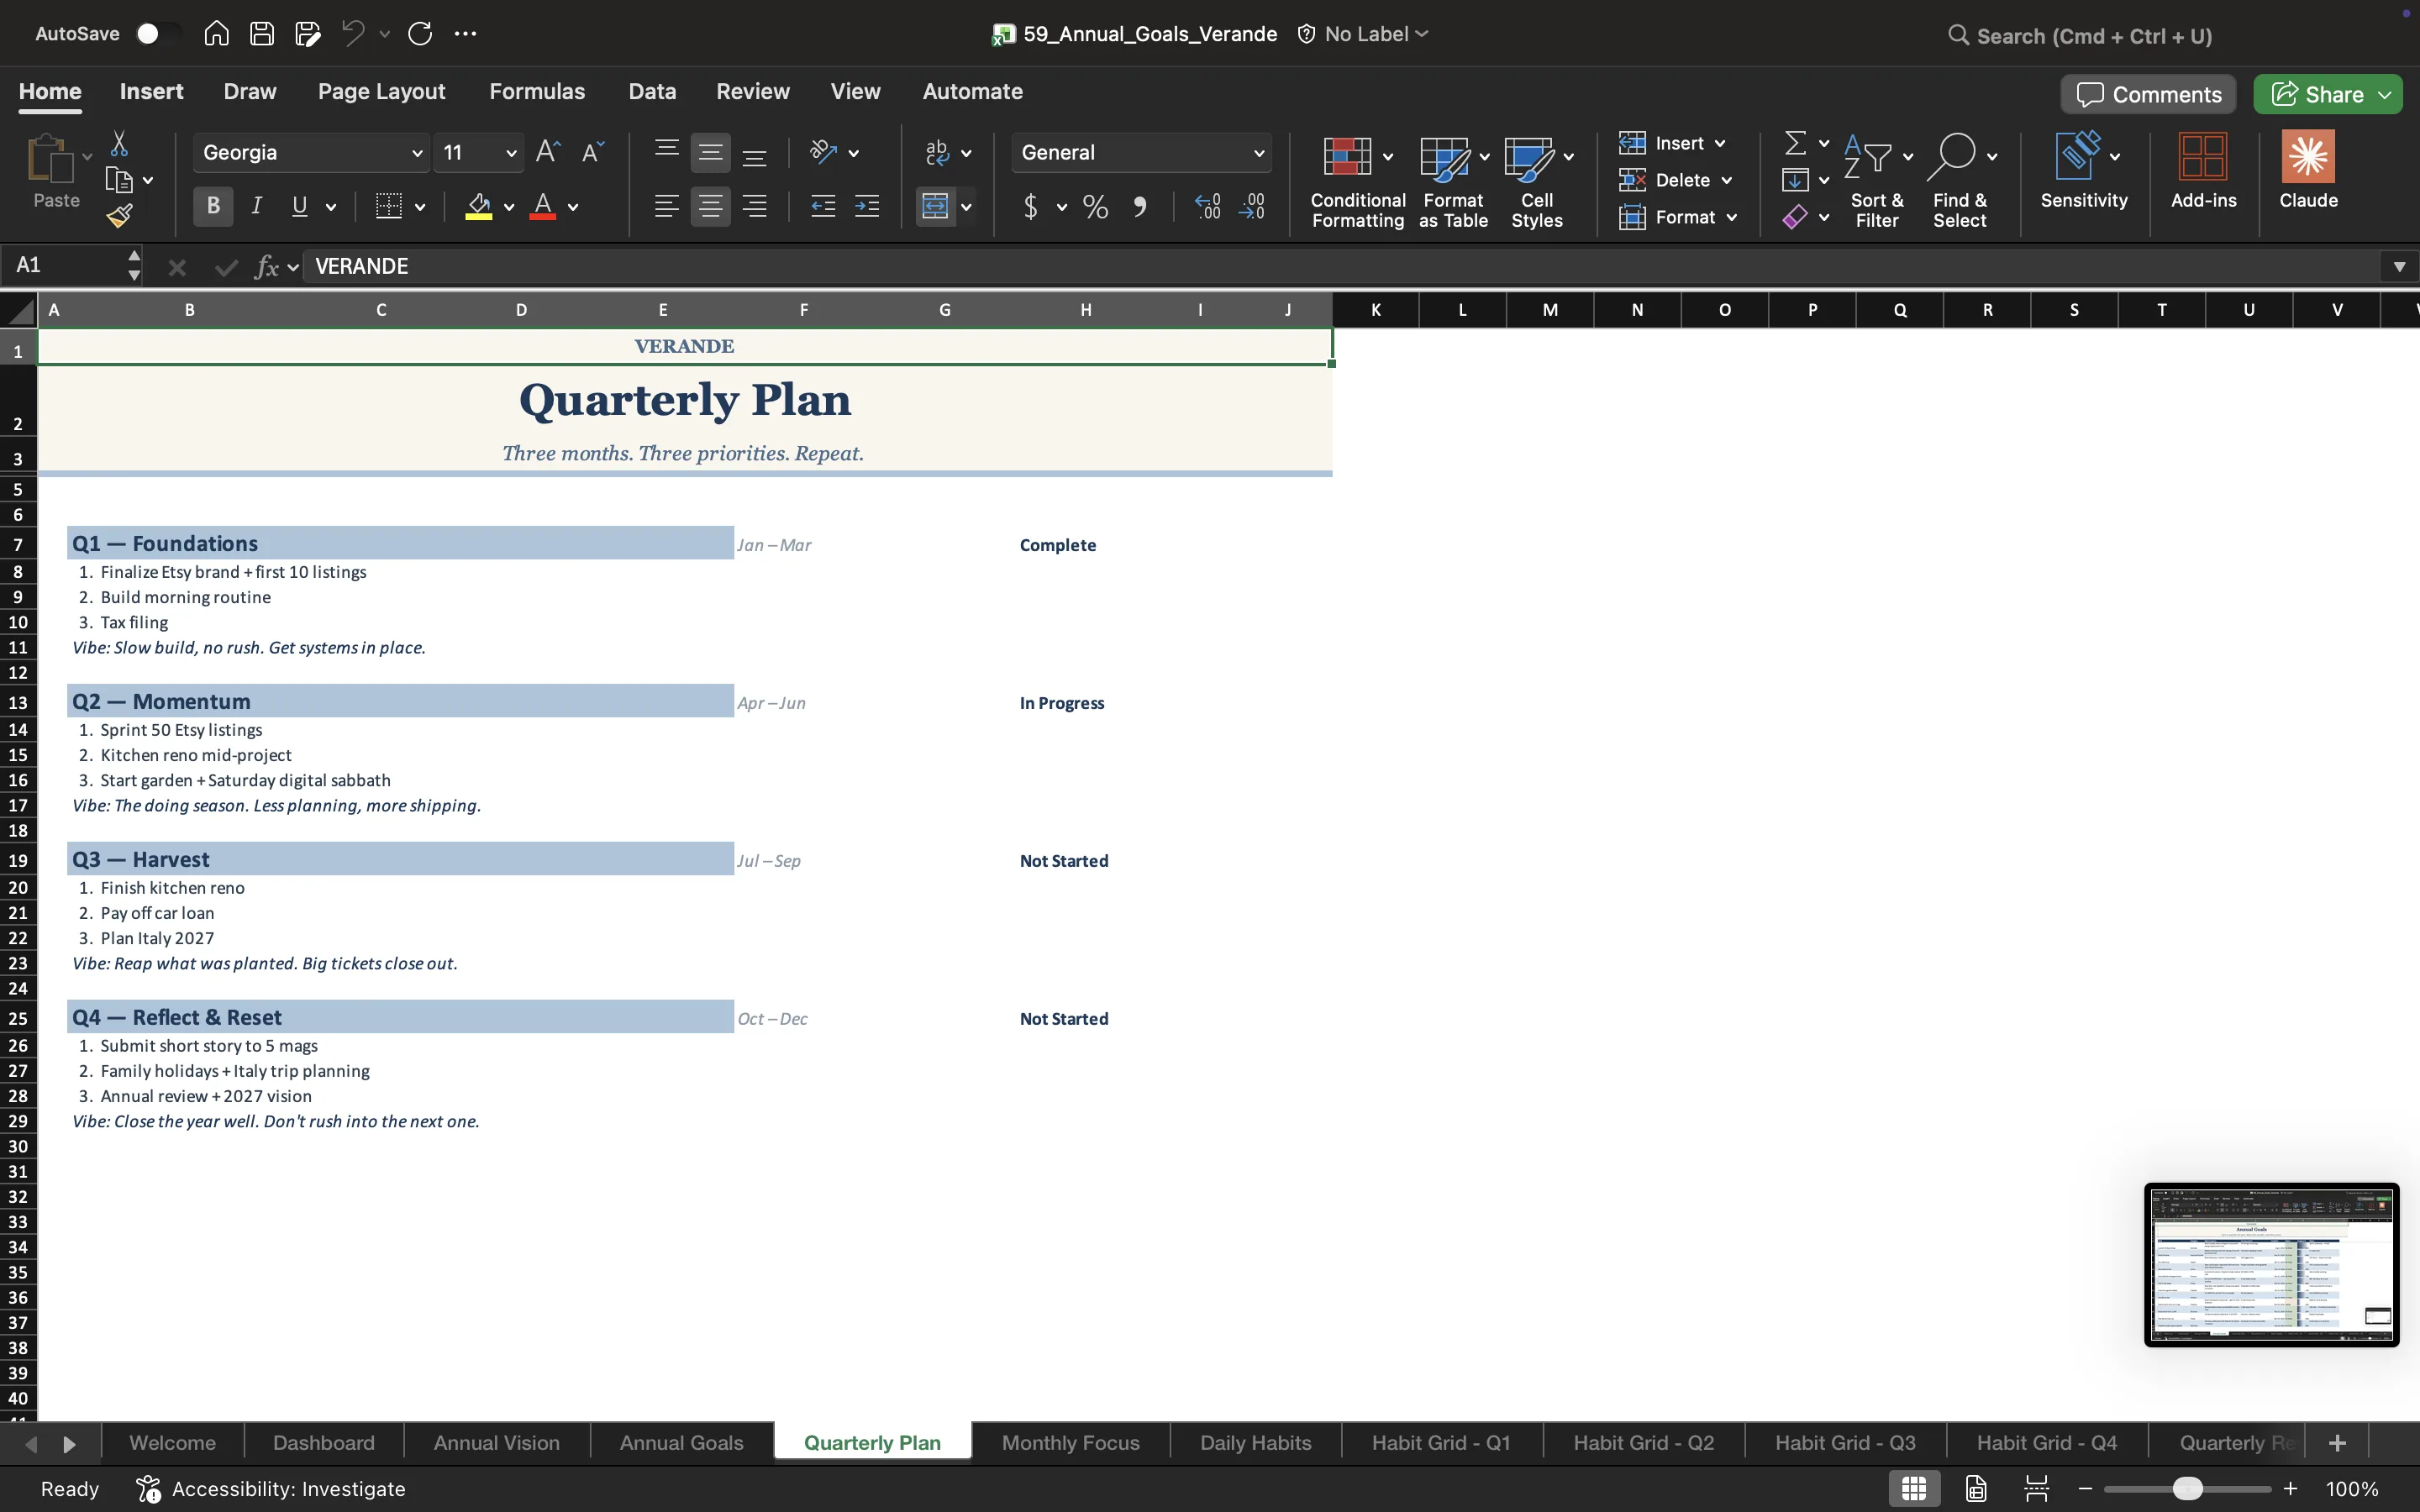
Task: Click the Save icon
Action: [x=262, y=34]
